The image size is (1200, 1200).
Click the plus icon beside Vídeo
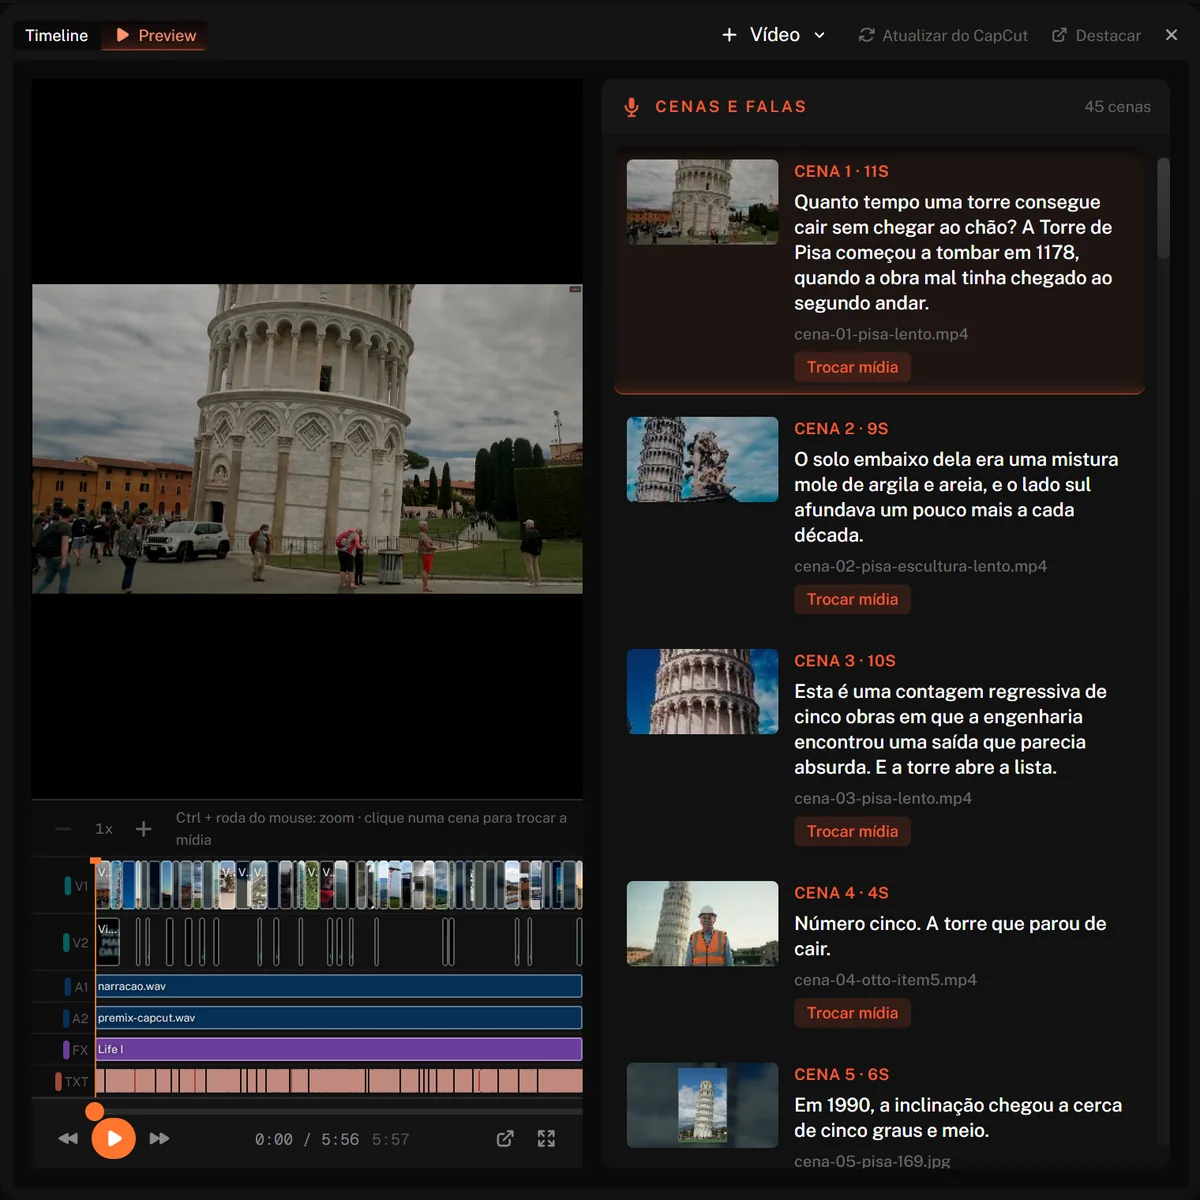(729, 35)
